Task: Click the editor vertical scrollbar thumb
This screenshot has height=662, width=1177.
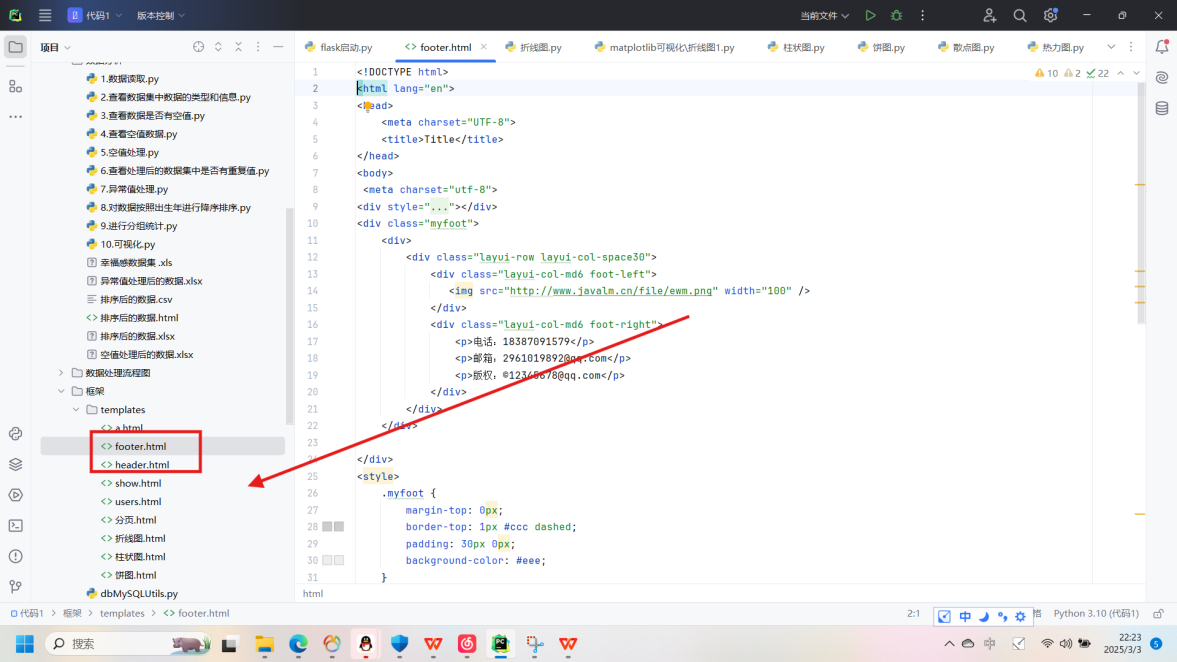Action: coord(1141,203)
